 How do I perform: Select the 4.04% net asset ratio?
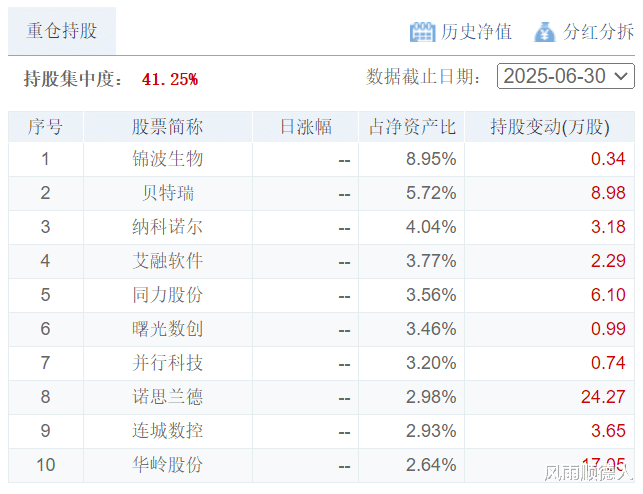431,227
